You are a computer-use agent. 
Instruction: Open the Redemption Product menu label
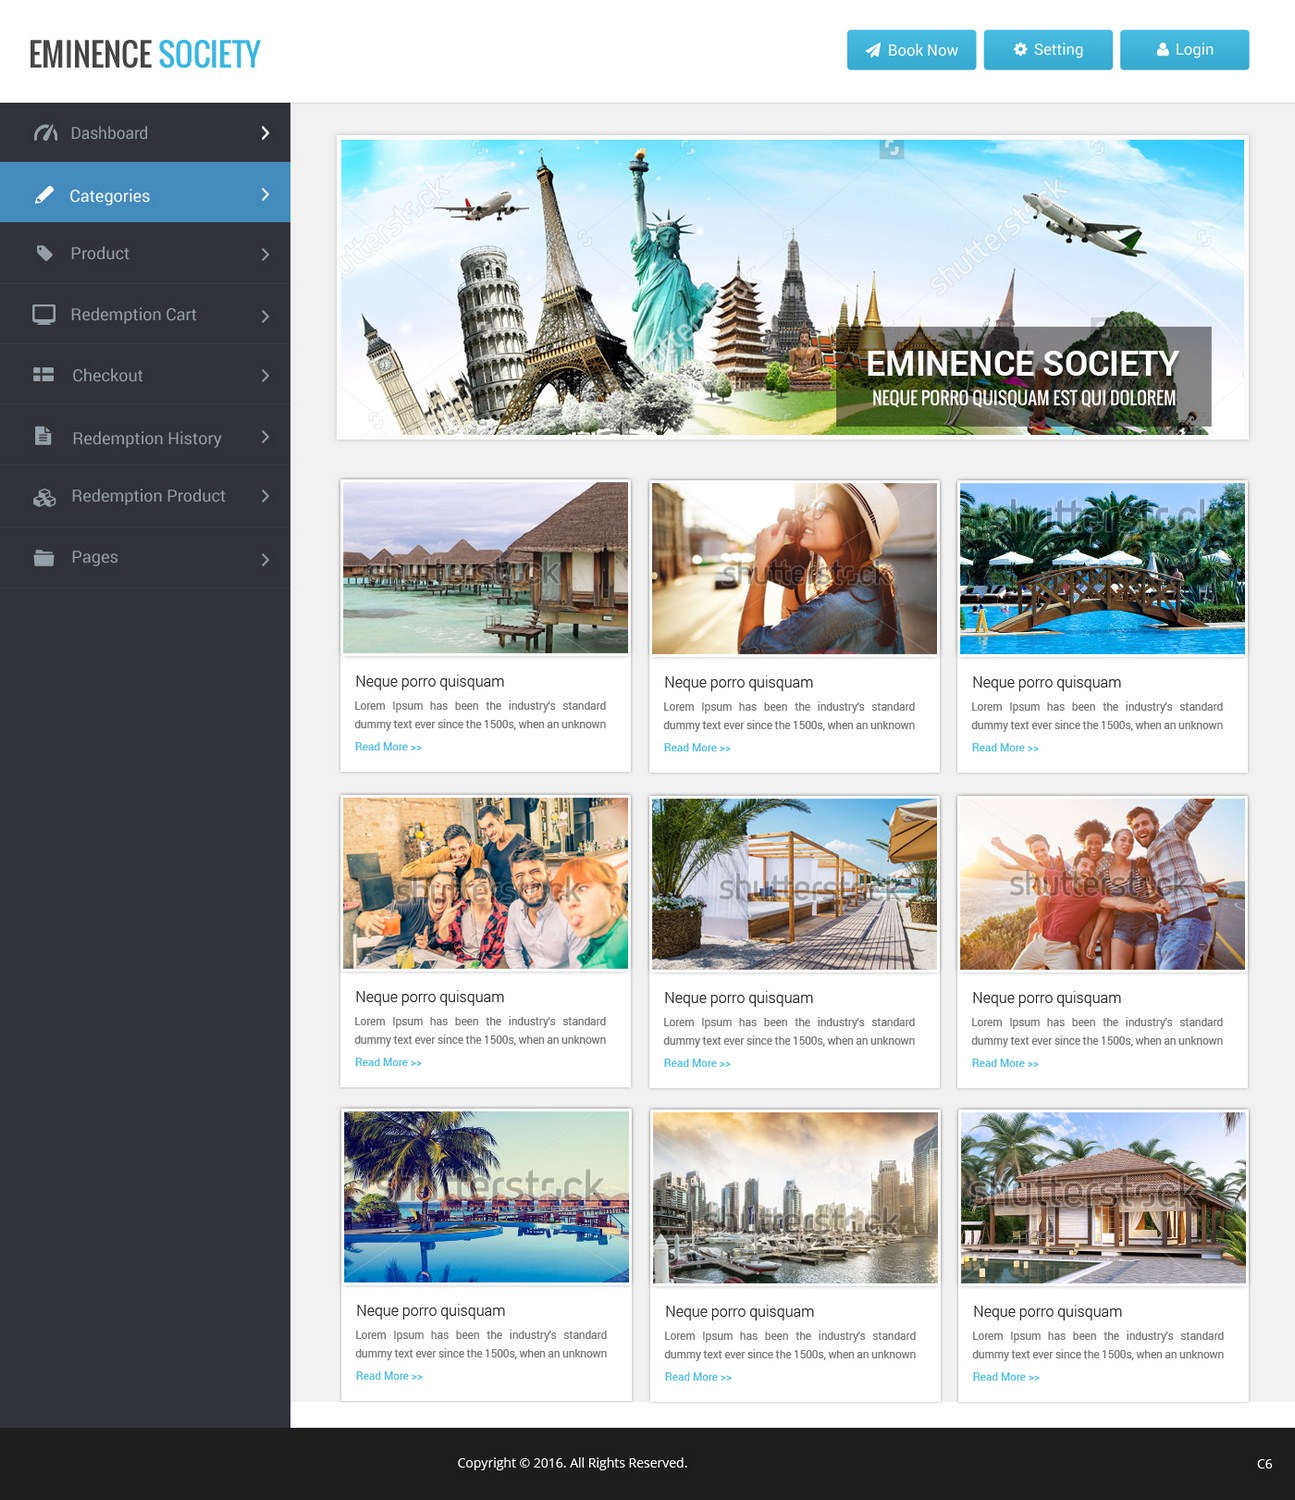click(x=148, y=496)
